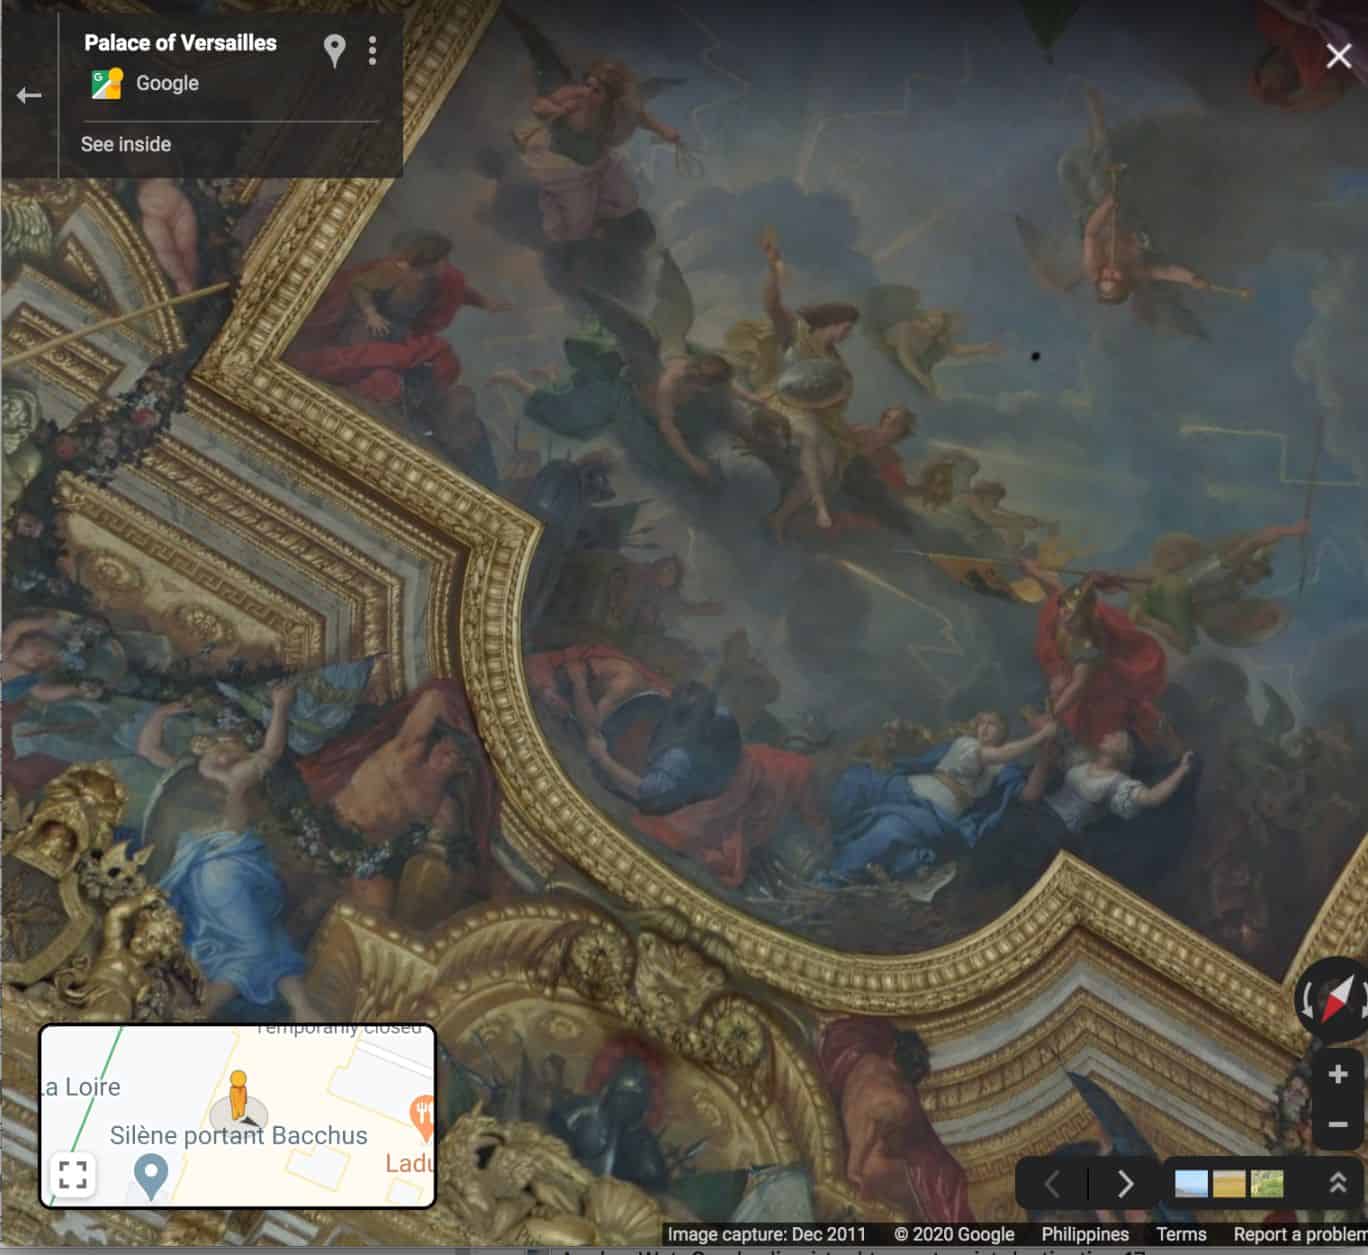Open the three-dot more options menu

[x=372, y=50]
